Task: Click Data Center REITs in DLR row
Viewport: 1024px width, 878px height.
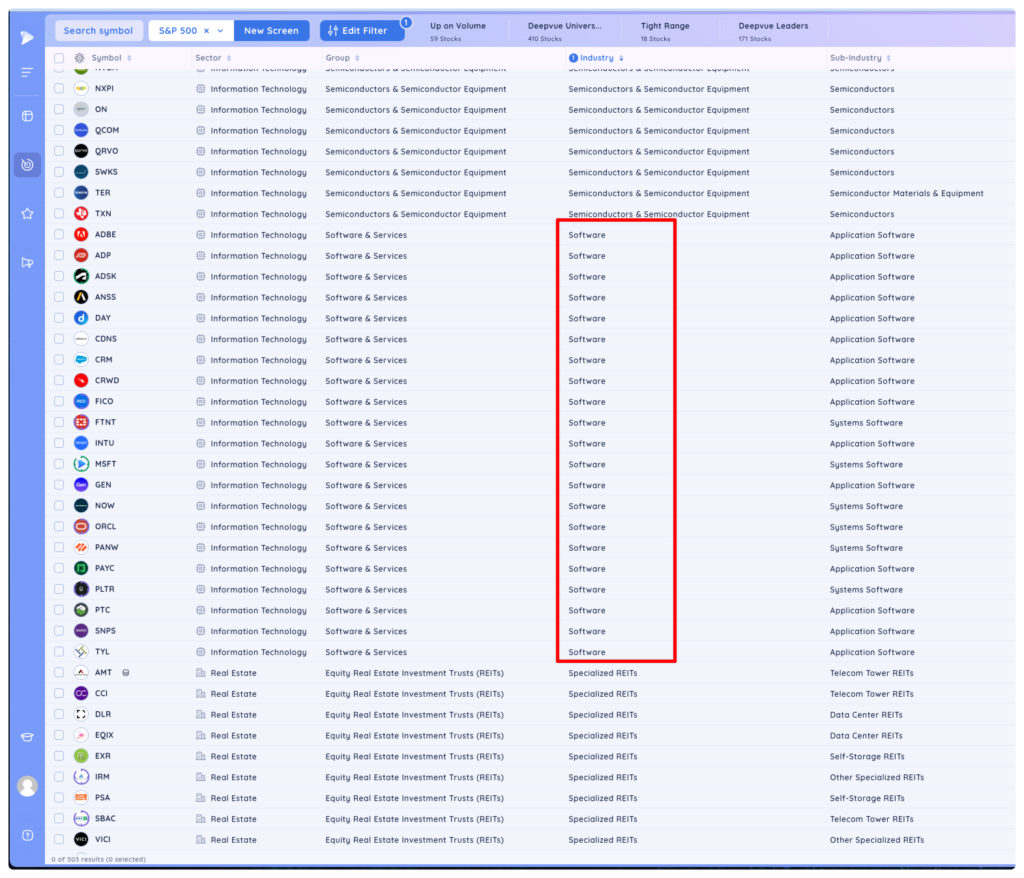Action: (x=866, y=715)
